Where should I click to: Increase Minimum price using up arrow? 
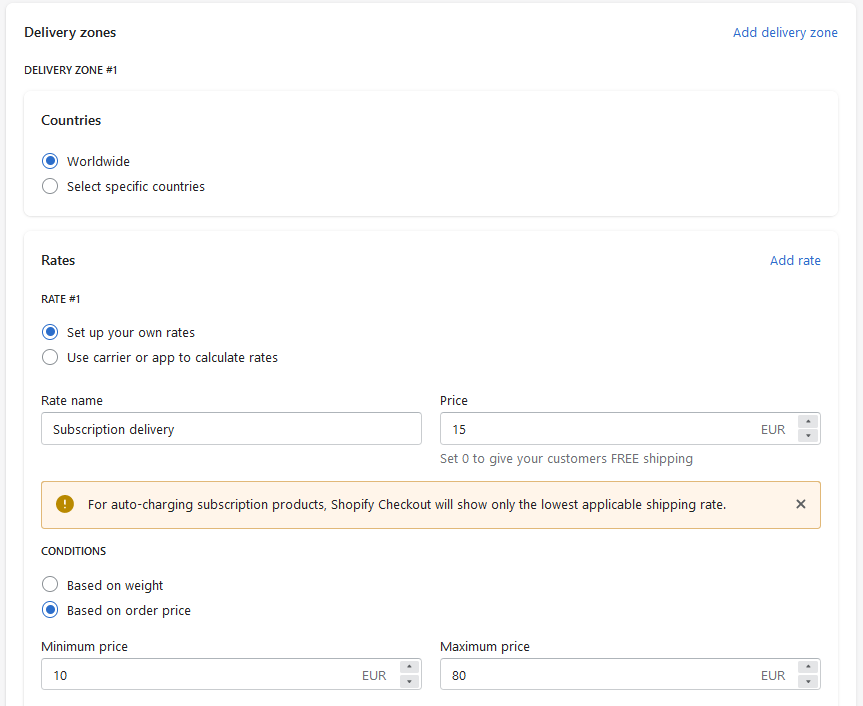pos(409,667)
